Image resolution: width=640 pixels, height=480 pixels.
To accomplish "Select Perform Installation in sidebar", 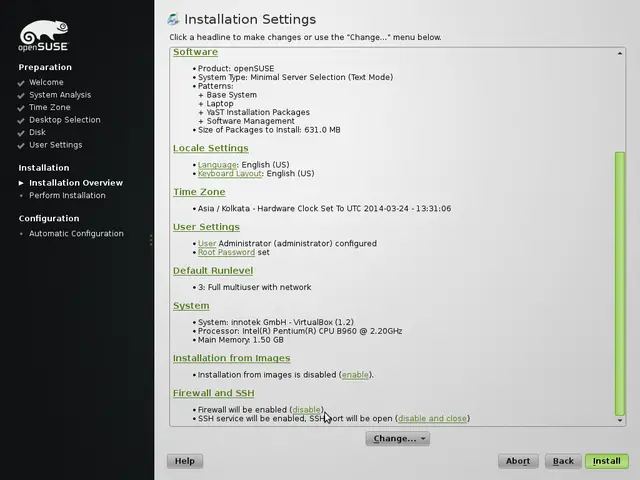I will pos(67,195).
